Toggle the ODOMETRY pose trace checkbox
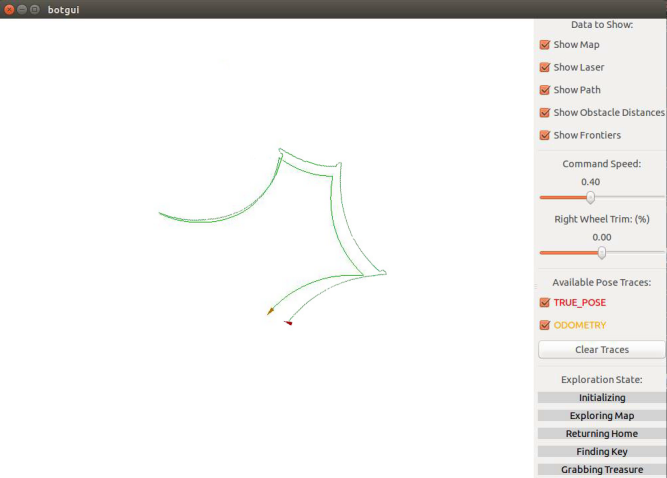Viewport: 667px width, 478px height. (x=544, y=325)
